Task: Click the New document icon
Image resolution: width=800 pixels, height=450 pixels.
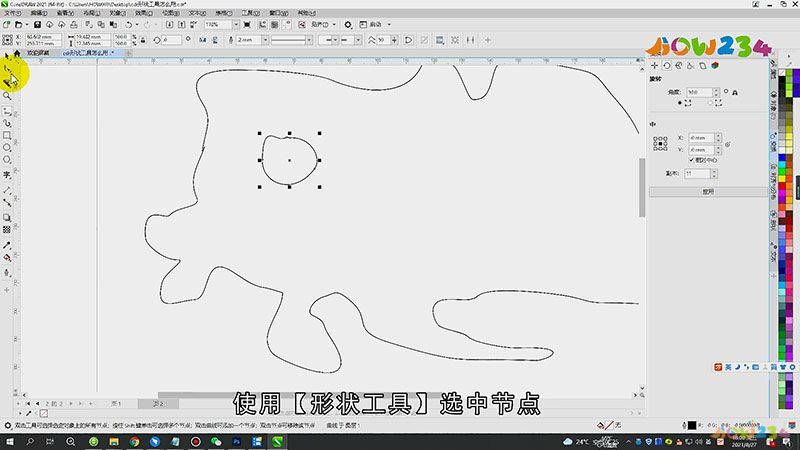Action: (x=7, y=24)
